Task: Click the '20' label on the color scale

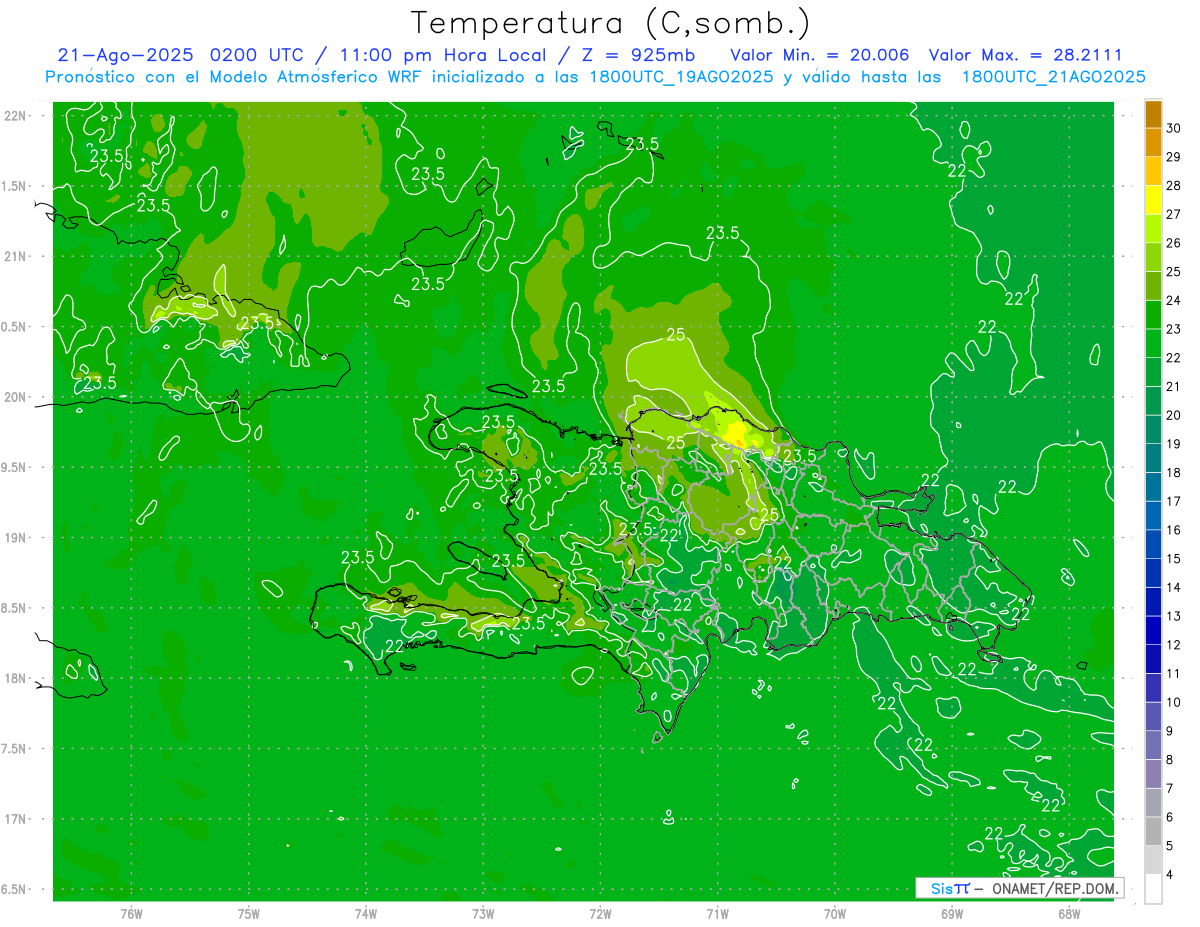Action: [x=1174, y=415]
